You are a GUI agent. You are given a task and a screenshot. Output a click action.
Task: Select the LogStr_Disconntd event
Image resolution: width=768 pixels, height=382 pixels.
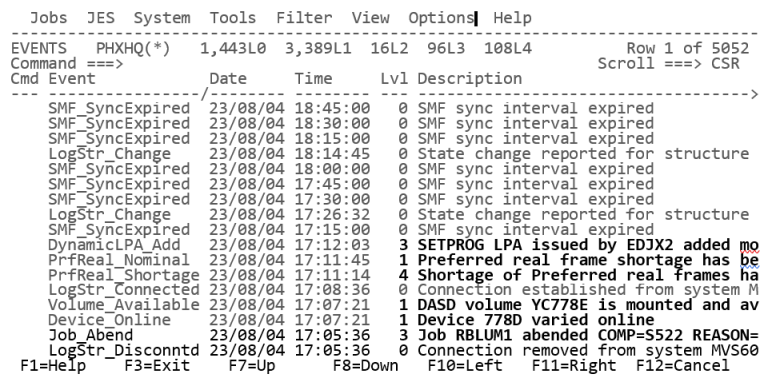tap(124, 351)
